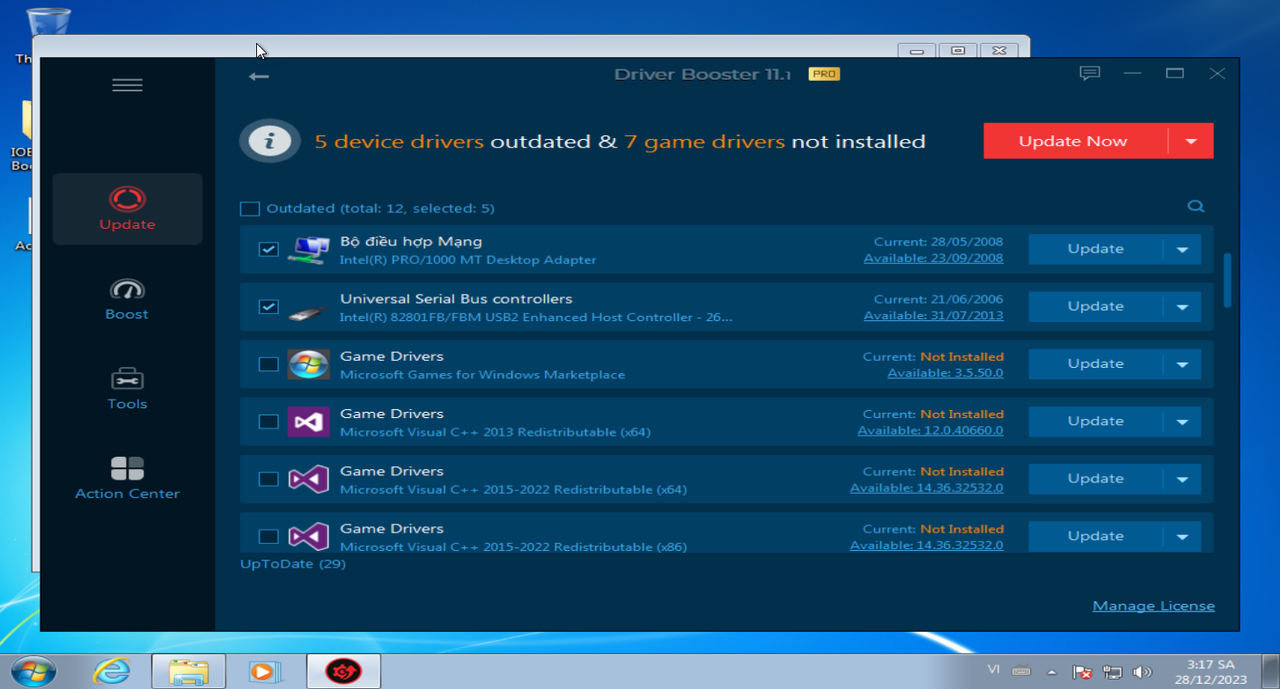
Task: Show hidden tray icons arrow
Action: tap(1051, 671)
